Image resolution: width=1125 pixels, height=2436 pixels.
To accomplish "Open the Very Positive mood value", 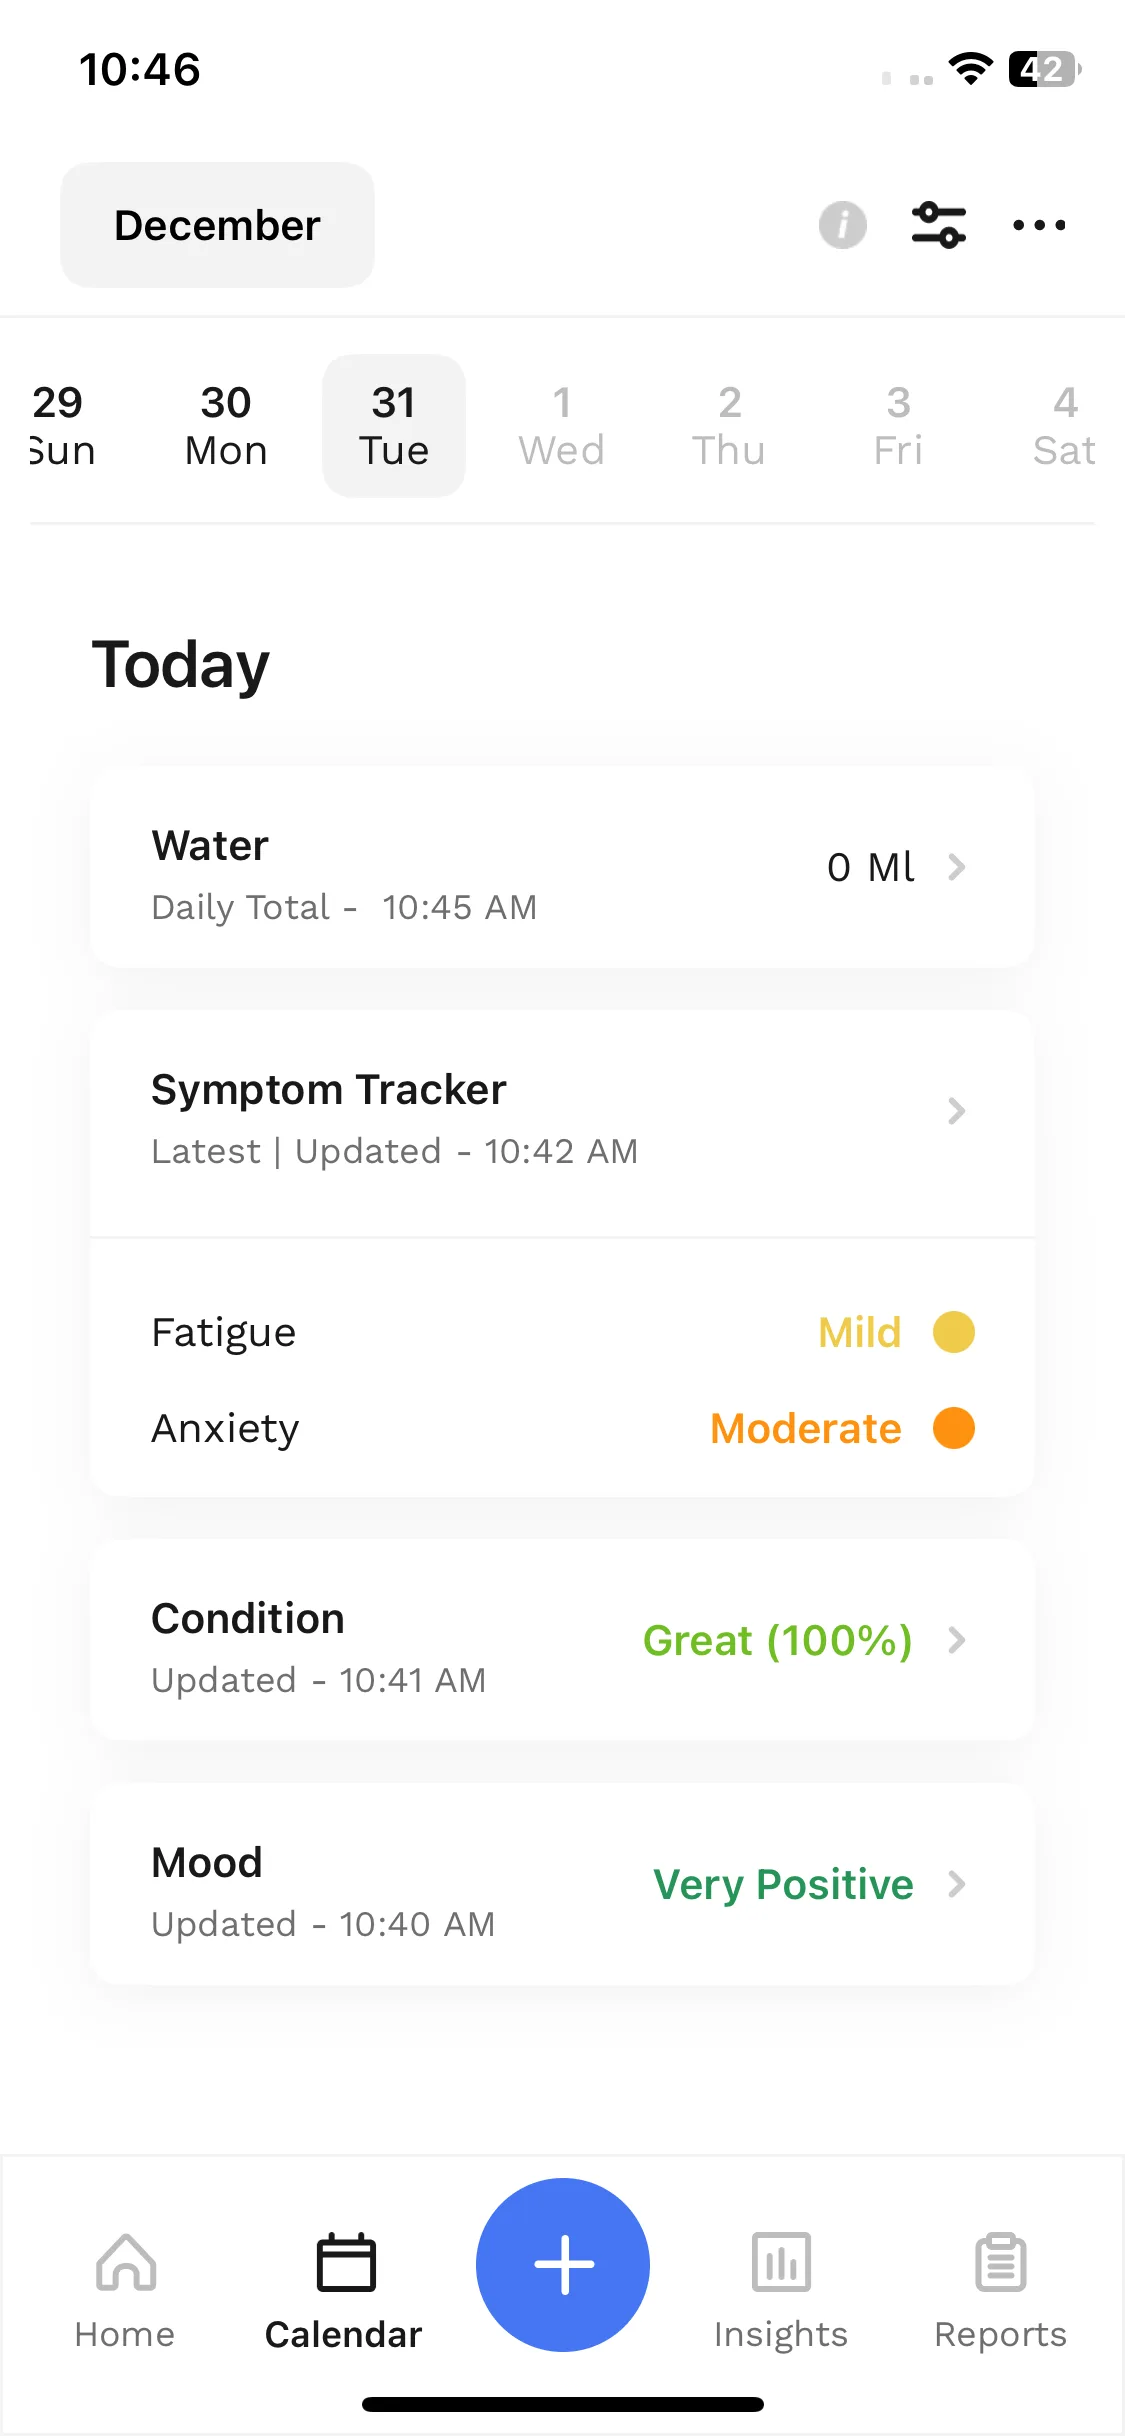I will click(x=783, y=1884).
